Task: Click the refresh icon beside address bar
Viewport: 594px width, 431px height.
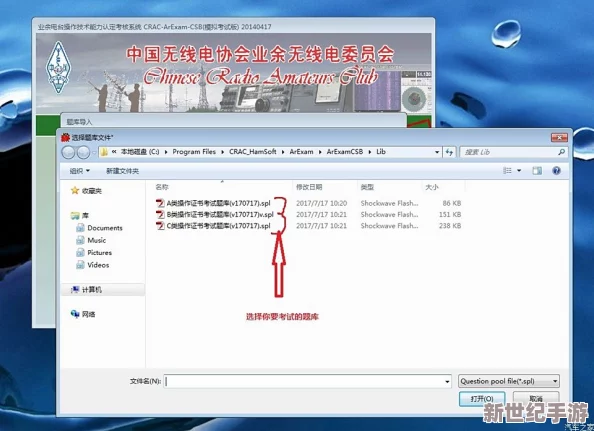Action: click(449, 152)
